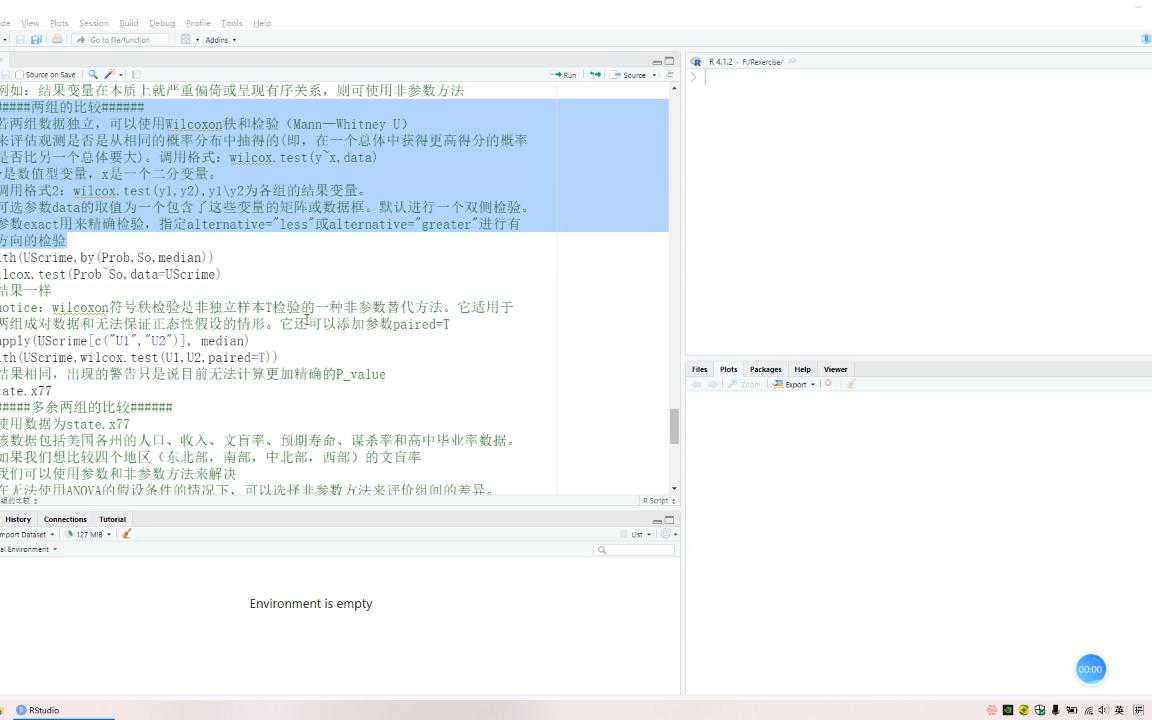
Task: Click the Go to file/function search box
Action: (120, 40)
